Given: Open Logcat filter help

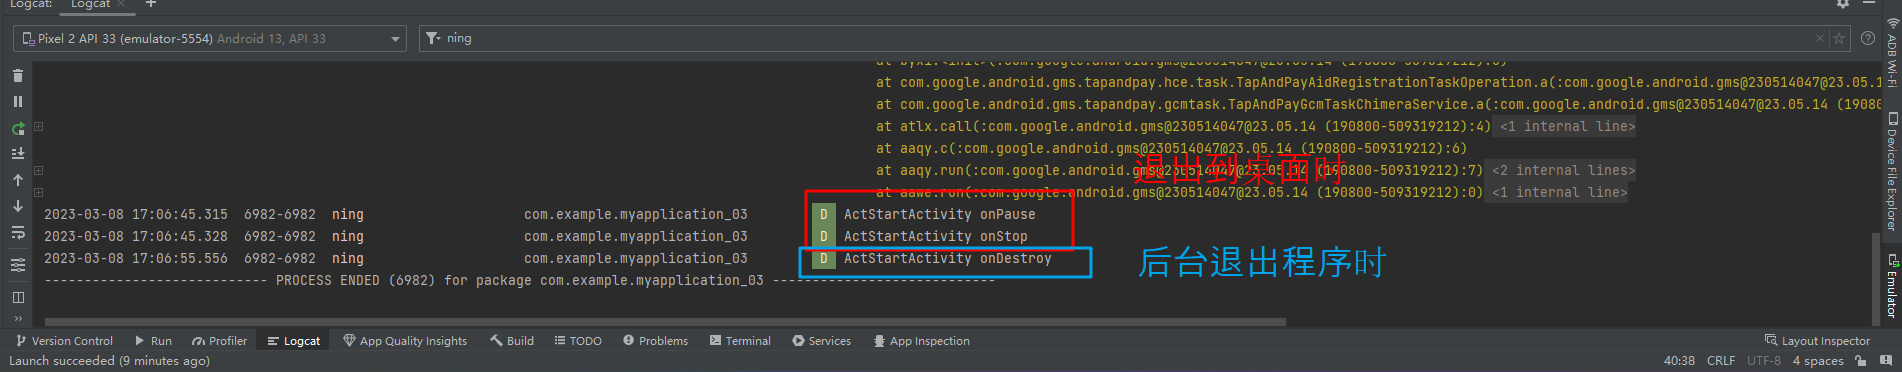Looking at the screenshot, I should [1868, 38].
